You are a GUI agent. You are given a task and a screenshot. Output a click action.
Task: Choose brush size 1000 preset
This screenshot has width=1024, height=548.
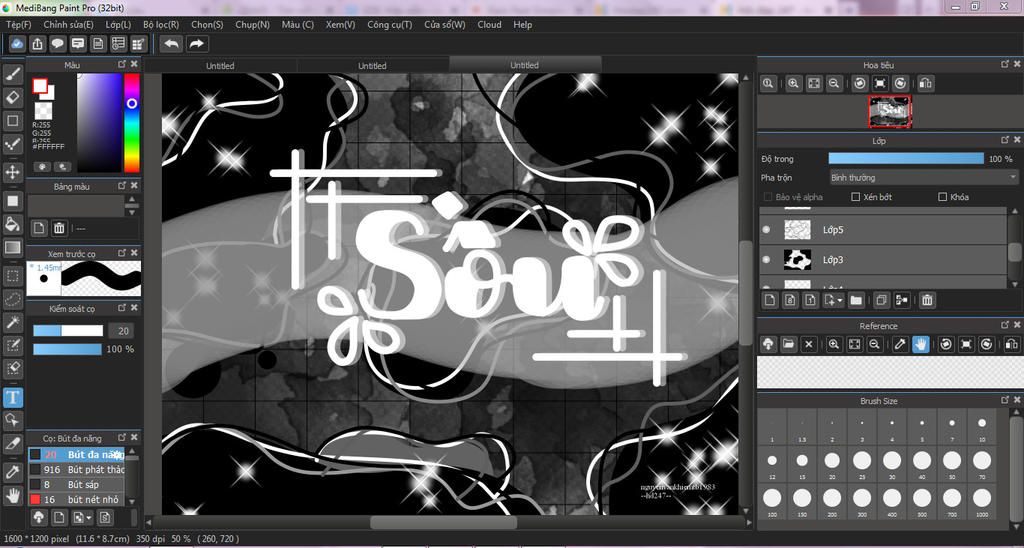(x=982, y=502)
